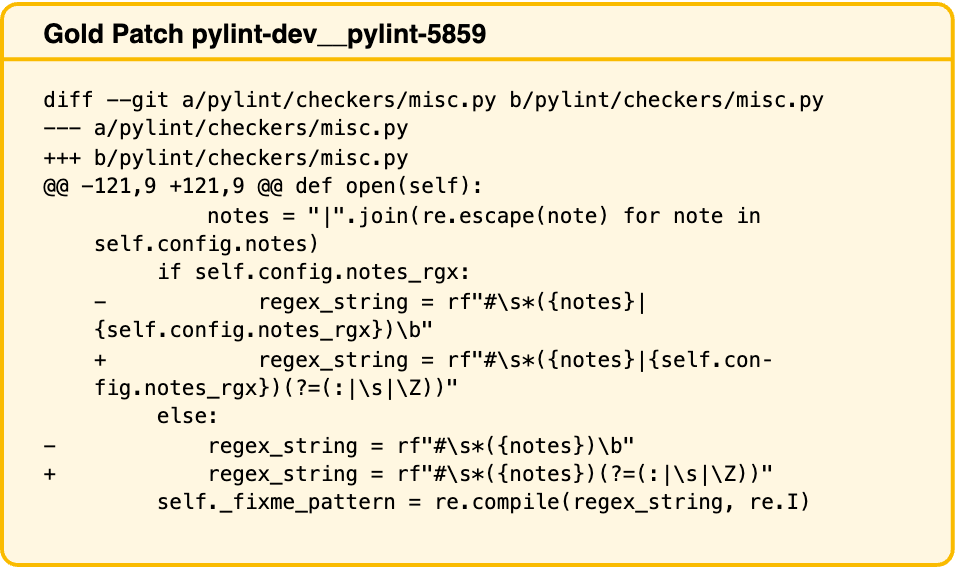Click the '+++ b/pylint/checkers/misc.py' line
This screenshot has height=568, width=964.
pyautogui.click(x=226, y=158)
